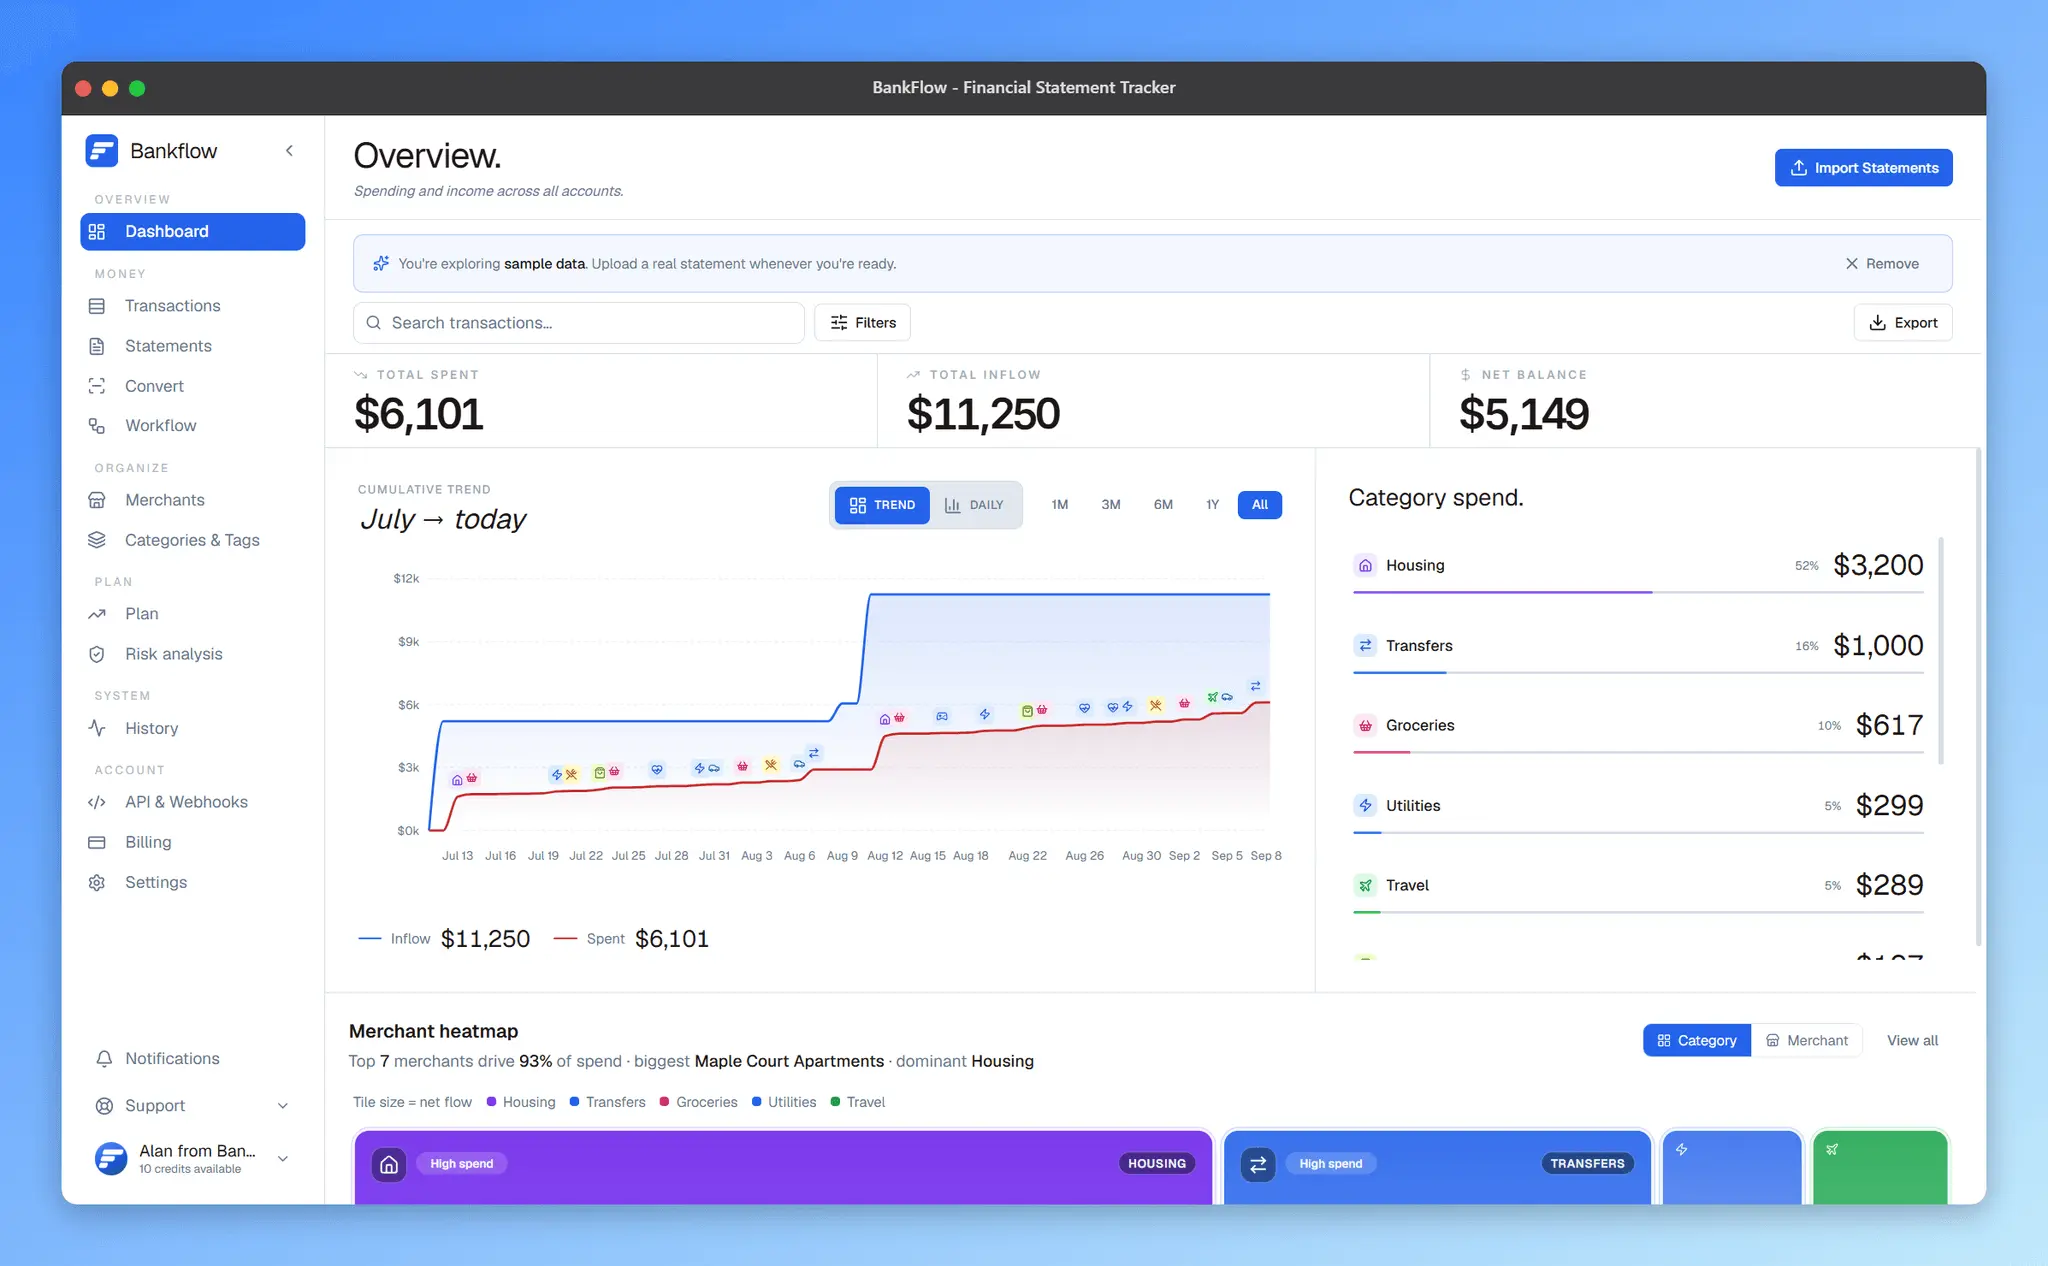This screenshot has width=2048, height=1266.
Task: Switch chart to Daily view
Action: tap(974, 505)
